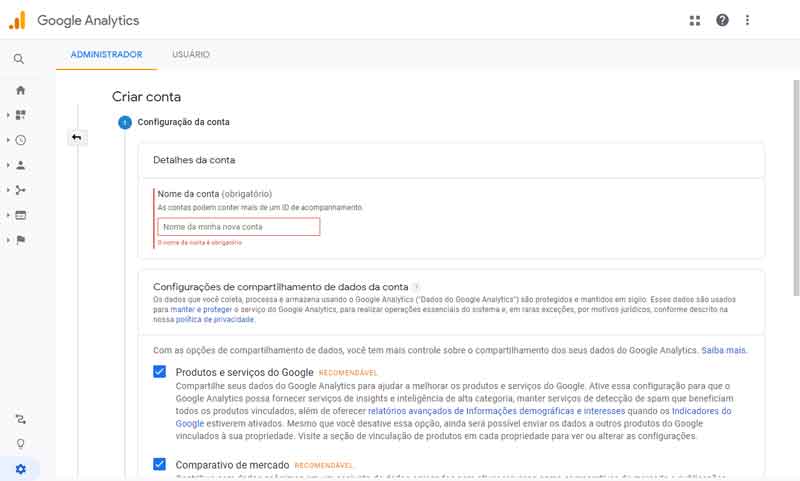Click the 'Detalhes da conta' heading text
800x481 pixels.
click(x=194, y=160)
